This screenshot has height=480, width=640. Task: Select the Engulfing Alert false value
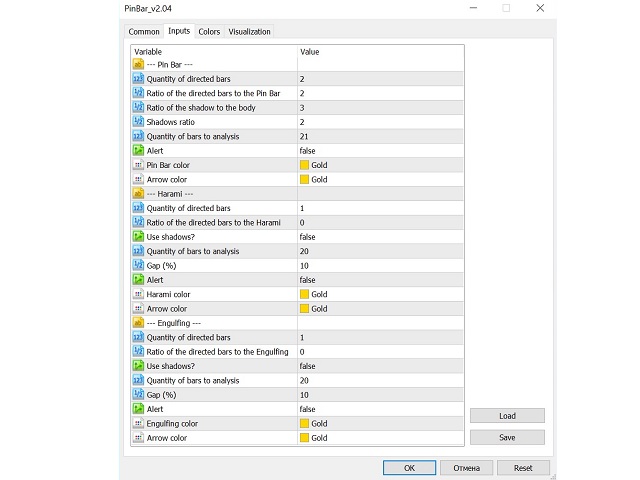point(380,409)
